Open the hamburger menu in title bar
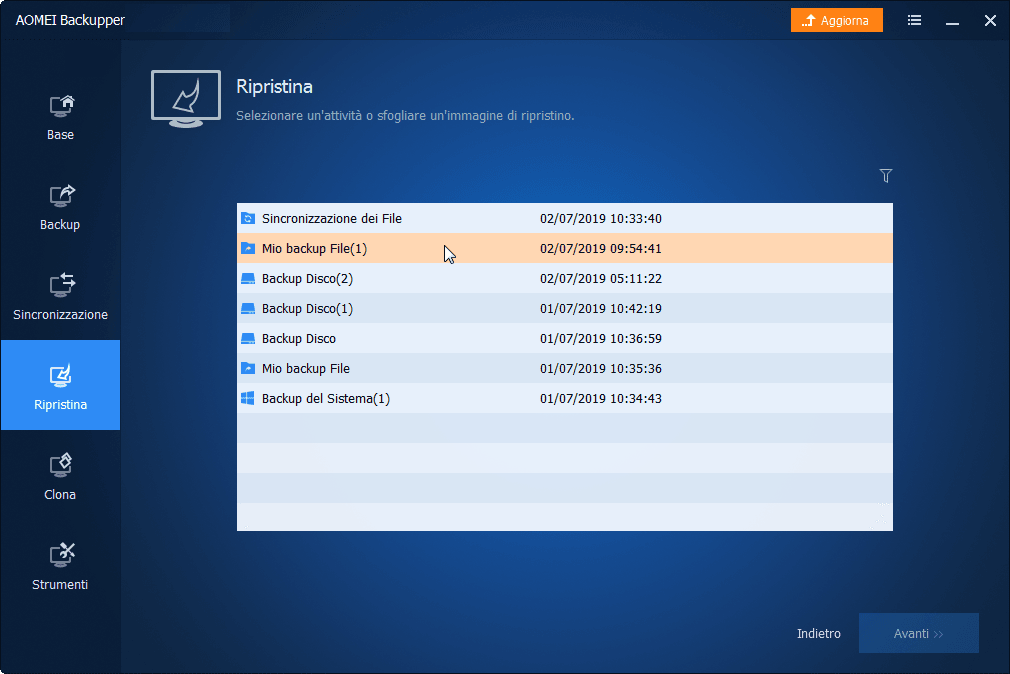This screenshot has height=674, width=1010. 914,21
